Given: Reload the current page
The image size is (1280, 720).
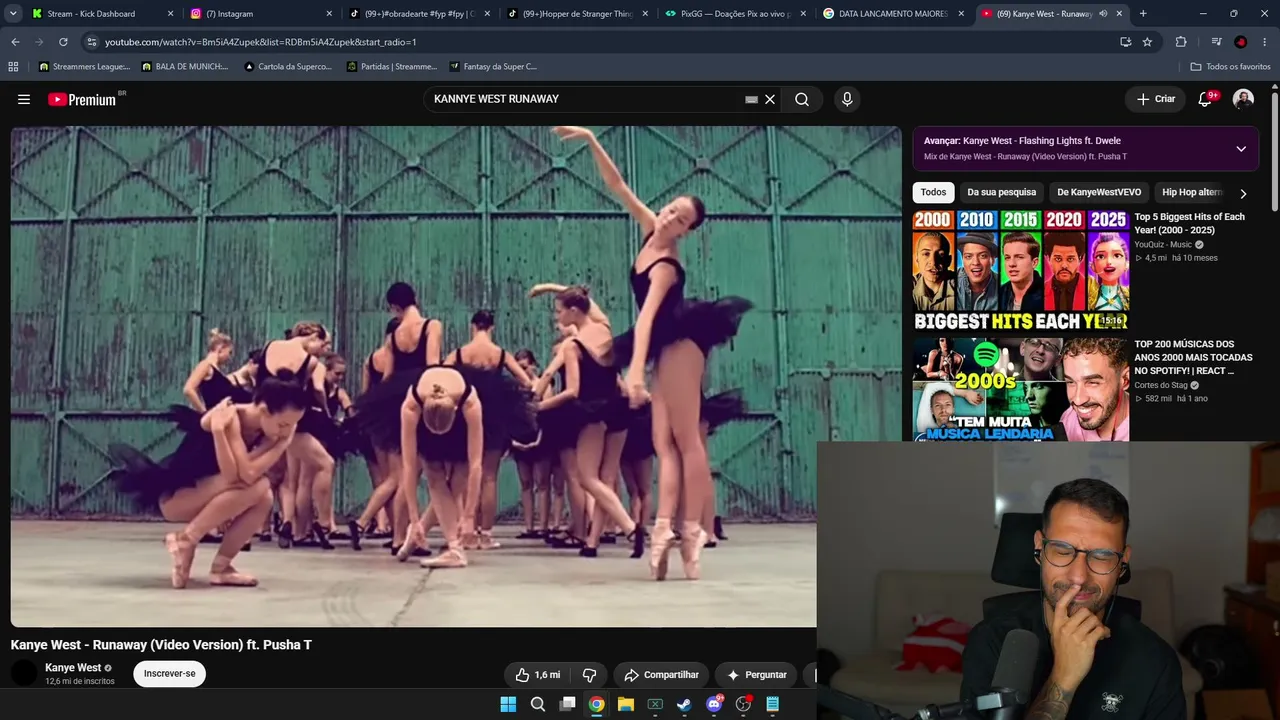Looking at the screenshot, I should coord(63,42).
